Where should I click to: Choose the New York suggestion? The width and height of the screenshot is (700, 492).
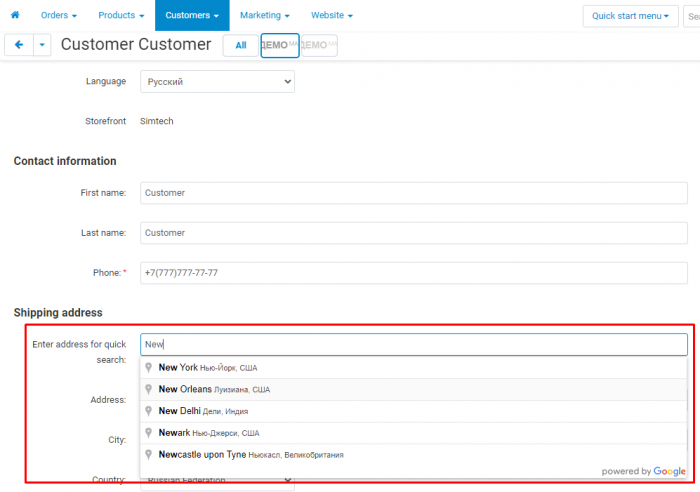pos(413,368)
